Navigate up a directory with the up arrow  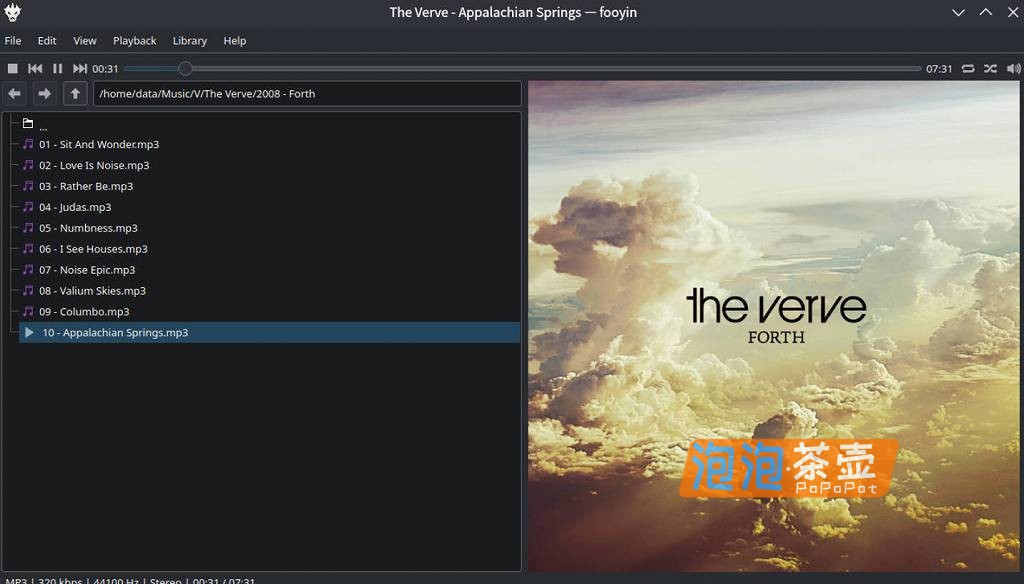(75, 93)
